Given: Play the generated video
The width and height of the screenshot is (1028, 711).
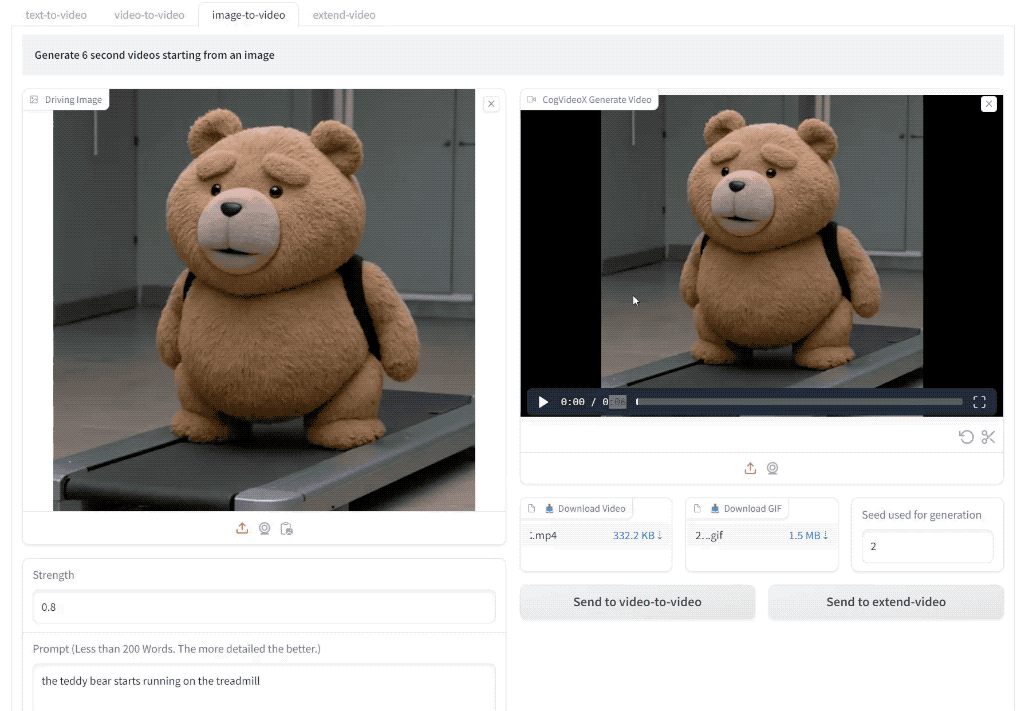Looking at the screenshot, I should (x=543, y=402).
